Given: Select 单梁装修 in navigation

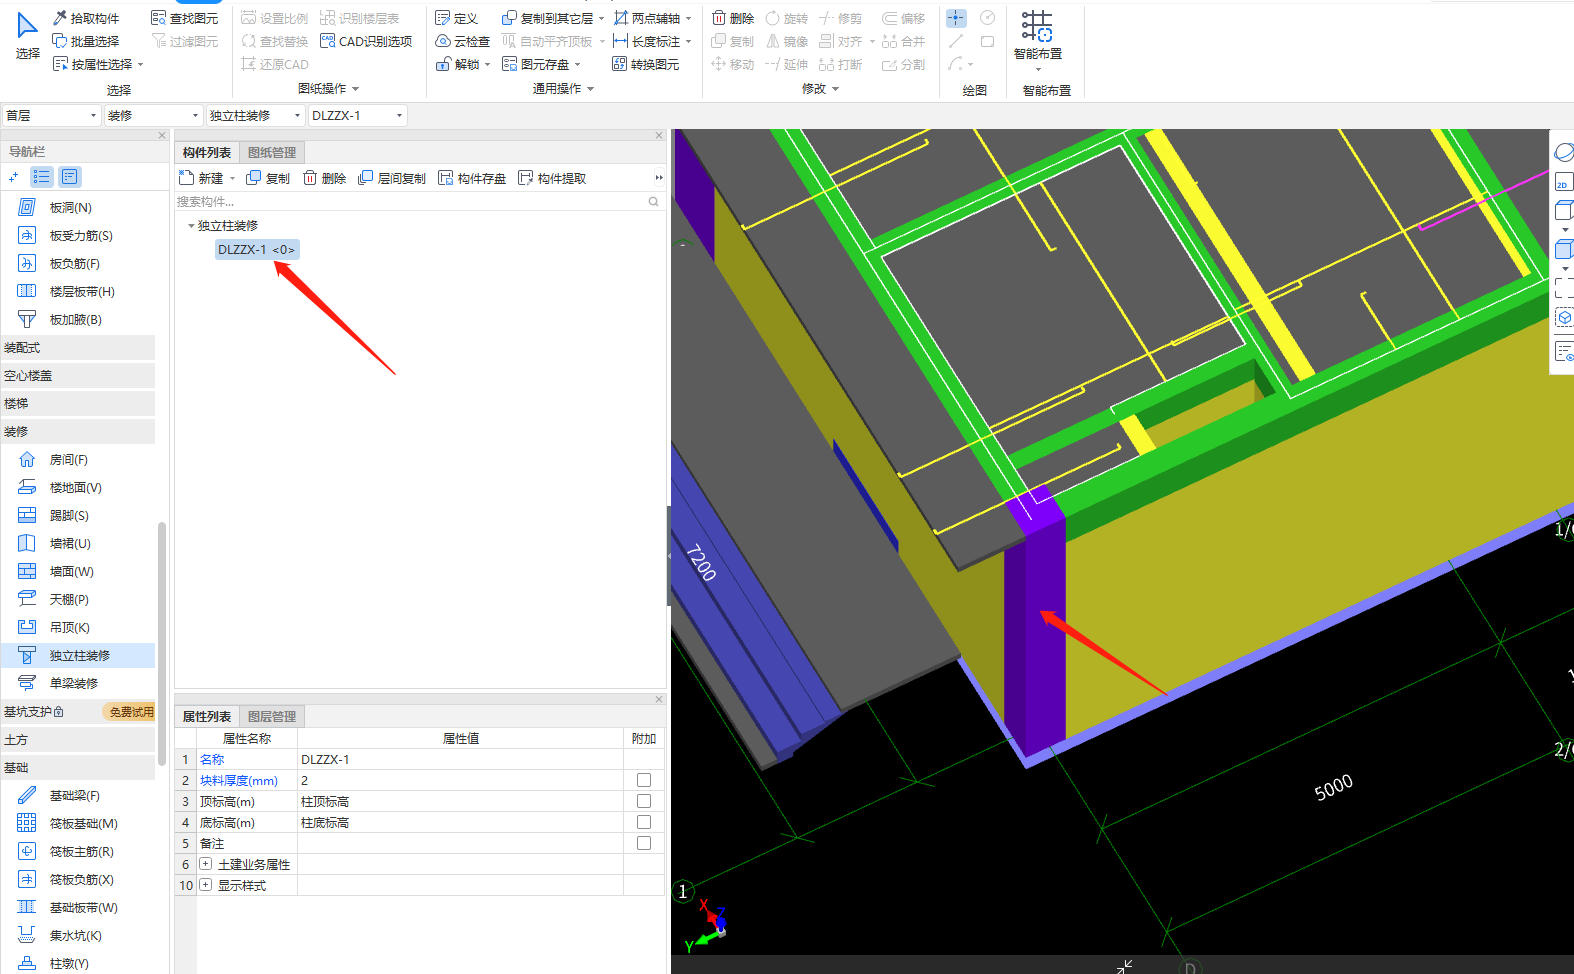Looking at the screenshot, I should [73, 683].
